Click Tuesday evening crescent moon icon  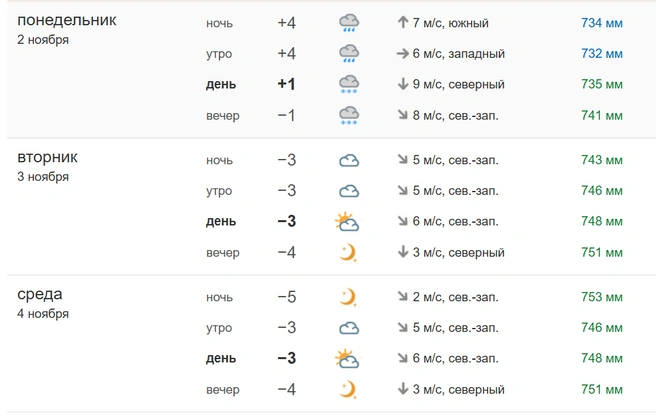point(348,253)
